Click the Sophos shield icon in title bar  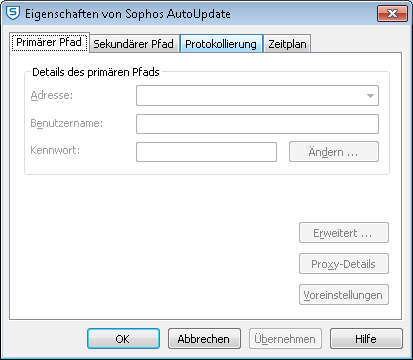point(13,13)
